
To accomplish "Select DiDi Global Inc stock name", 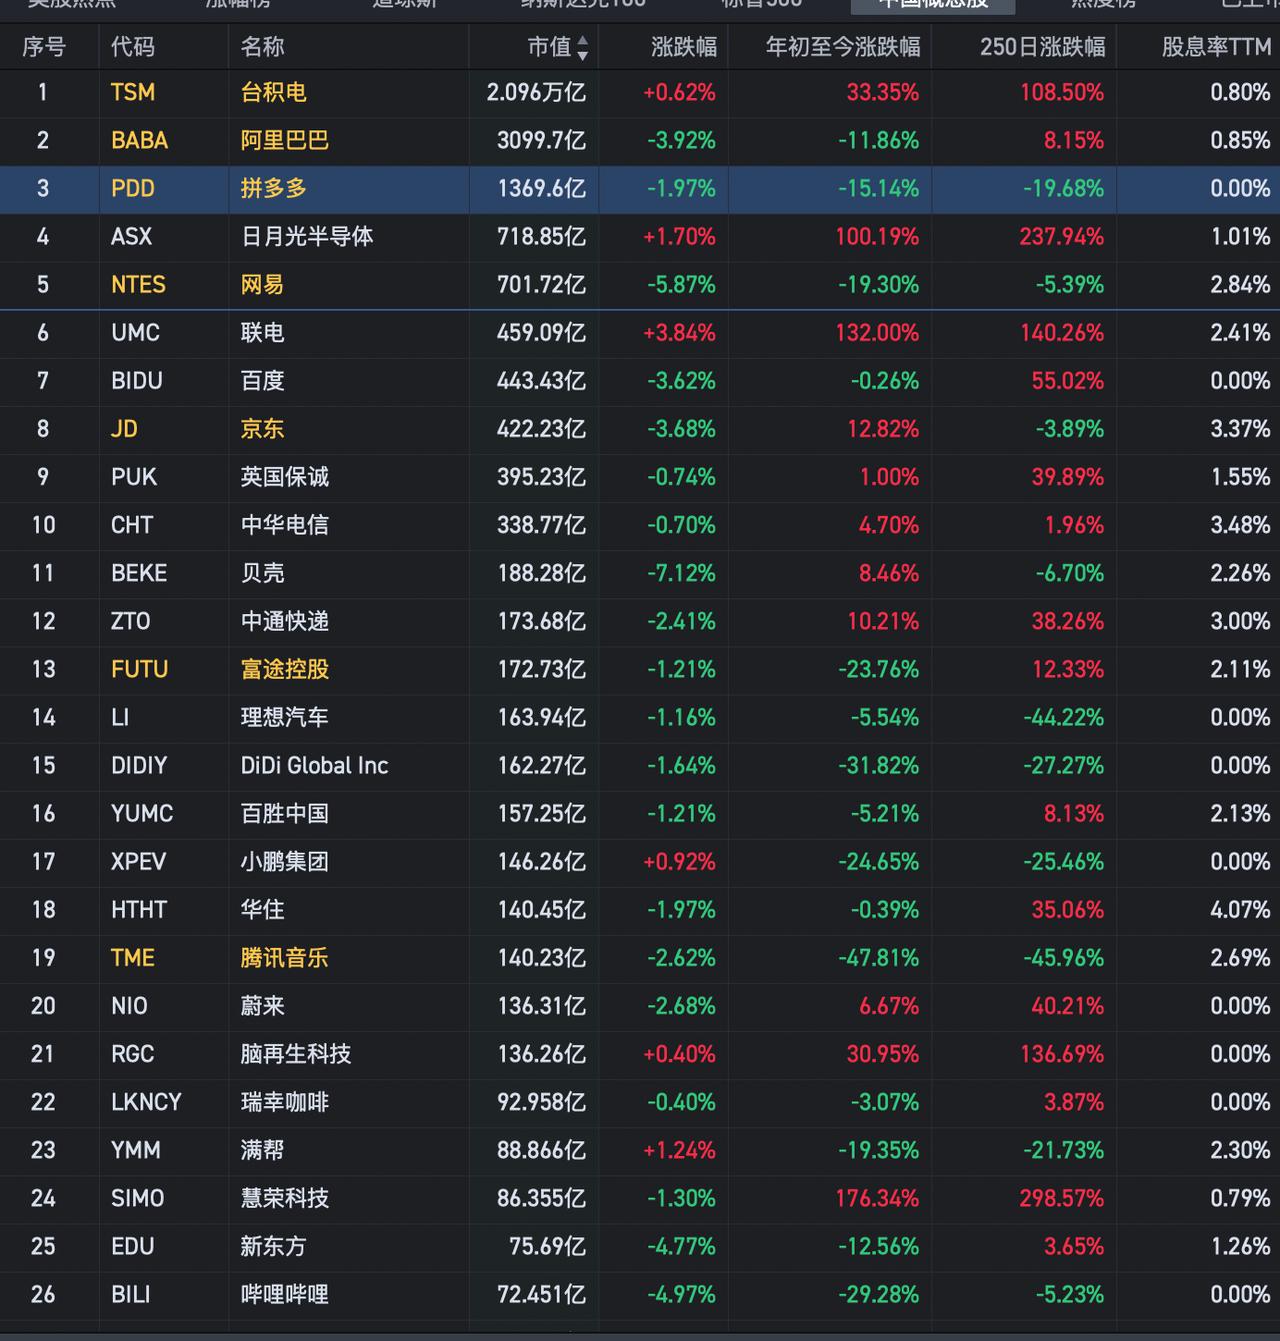I will pos(314,765).
